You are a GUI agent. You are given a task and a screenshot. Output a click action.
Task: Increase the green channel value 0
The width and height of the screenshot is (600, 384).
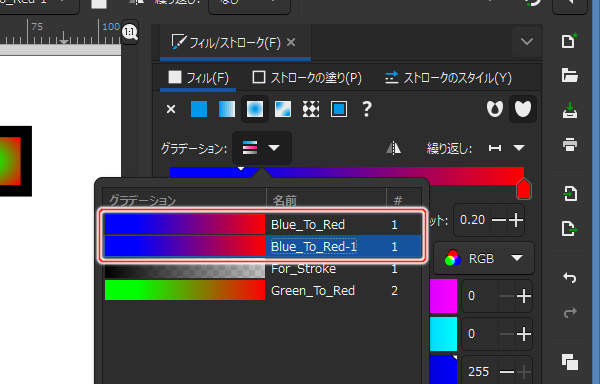click(x=523, y=334)
